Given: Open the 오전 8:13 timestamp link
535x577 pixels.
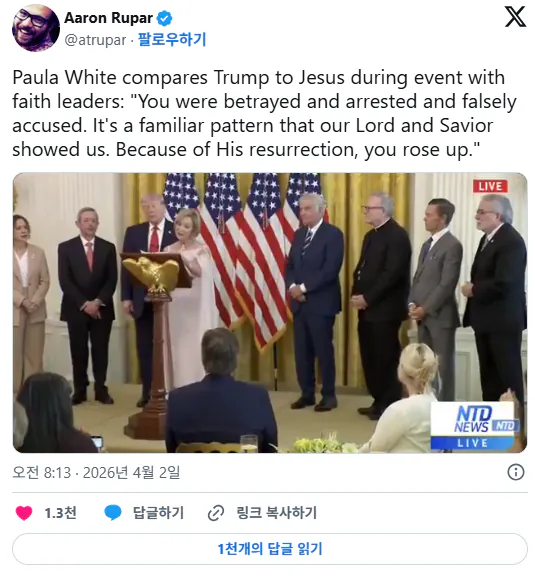Looking at the screenshot, I should click(x=41, y=472).
